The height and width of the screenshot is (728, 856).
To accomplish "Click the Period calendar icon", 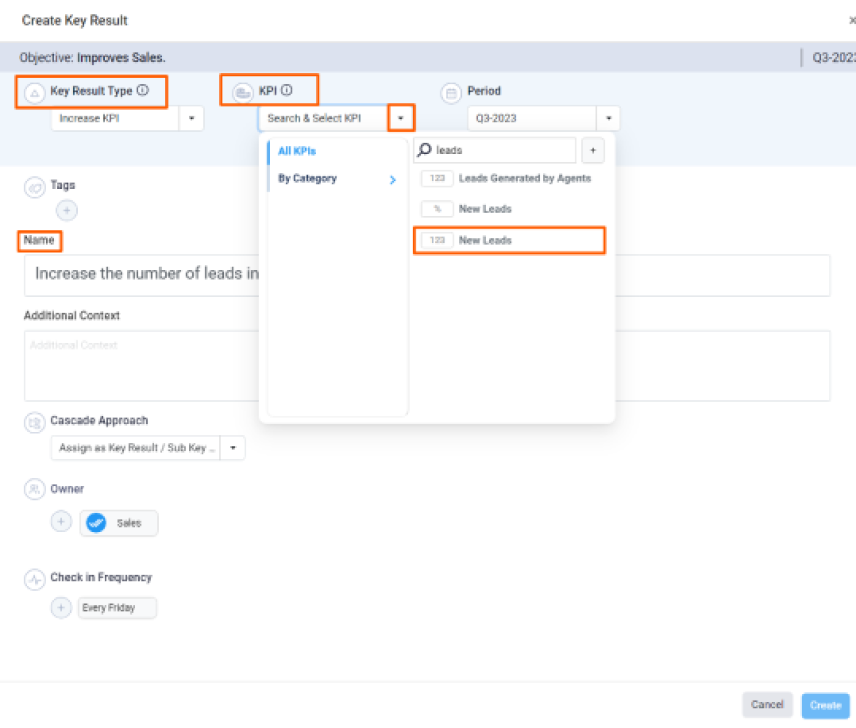I will click(x=451, y=93).
